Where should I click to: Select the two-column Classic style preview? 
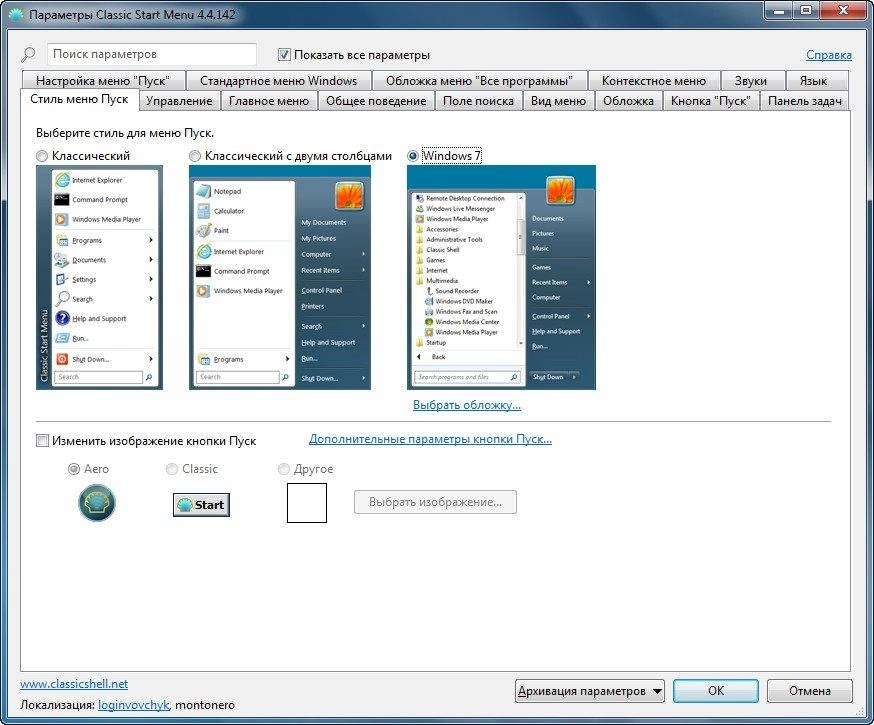pos(280,277)
